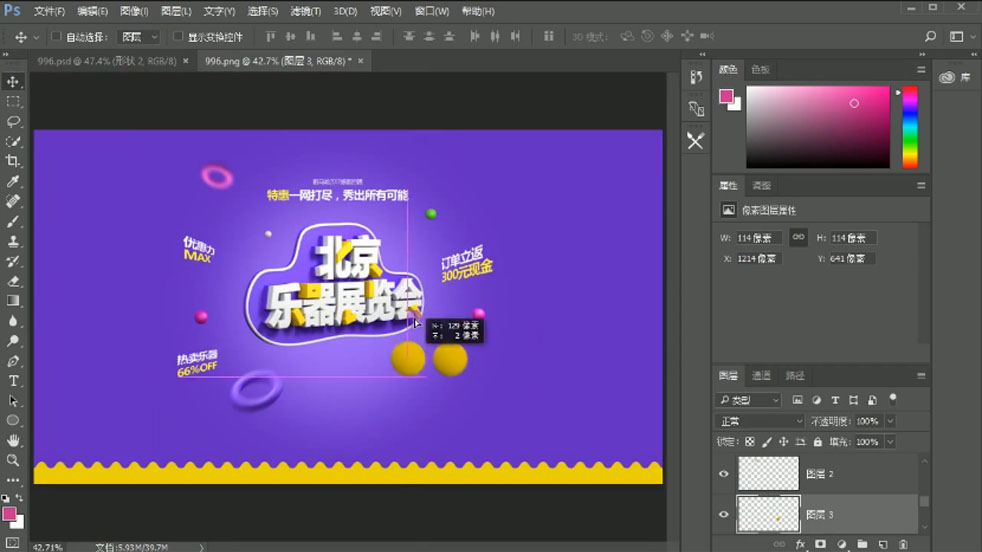Viewport: 982px width, 552px height.
Task: Switch to the 路径 paths tab
Action: pyautogui.click(x=794, y=375)
